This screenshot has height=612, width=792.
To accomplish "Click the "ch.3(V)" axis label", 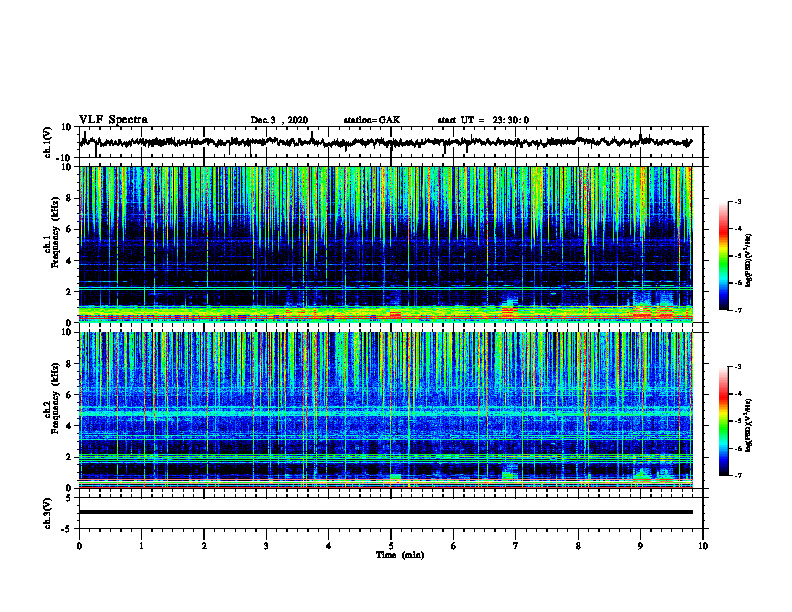I will point(47,513).
